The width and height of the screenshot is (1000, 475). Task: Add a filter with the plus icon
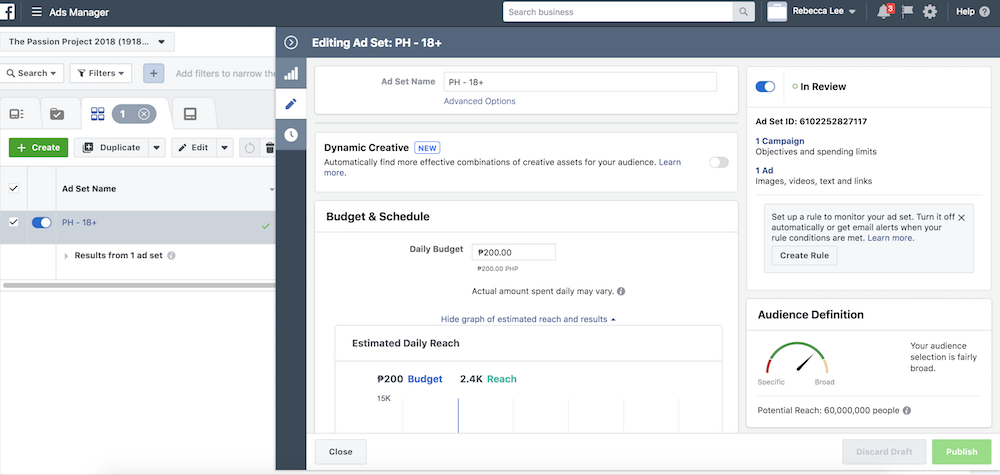tap(153, 73)
